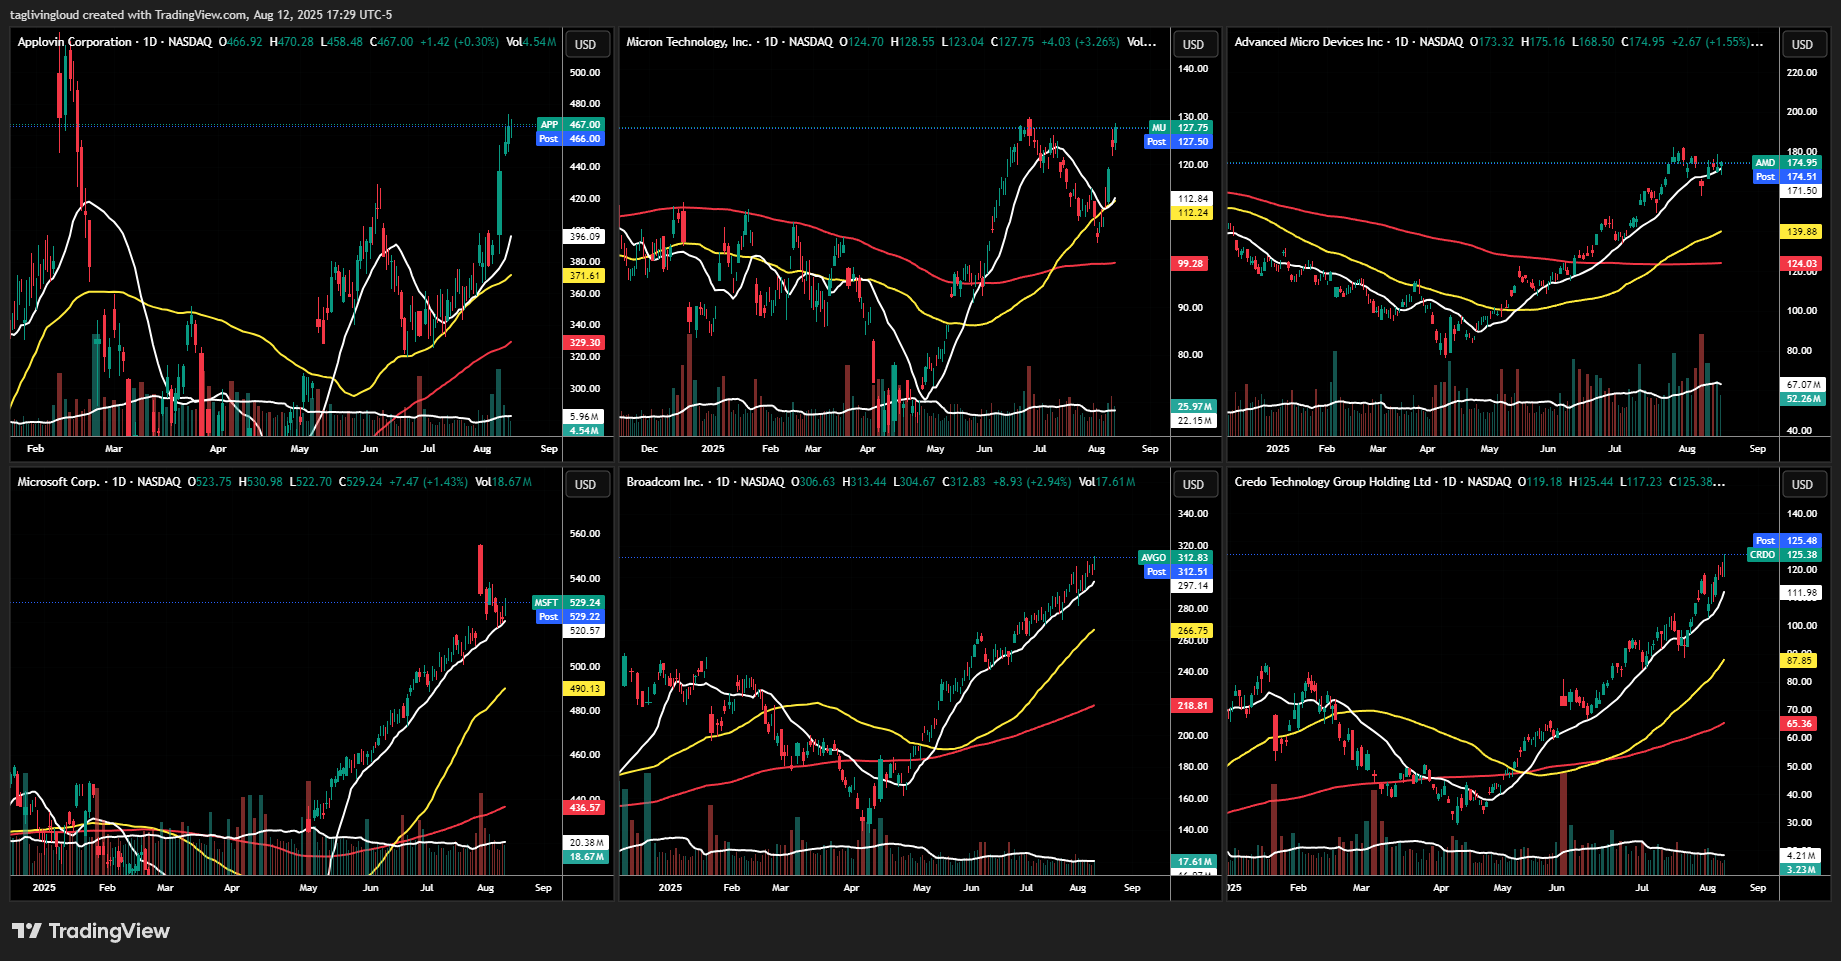Click the 'Sep' label on Credo time axis
The height and width of the screenshot is (961, 1841).
(1758, 888)
